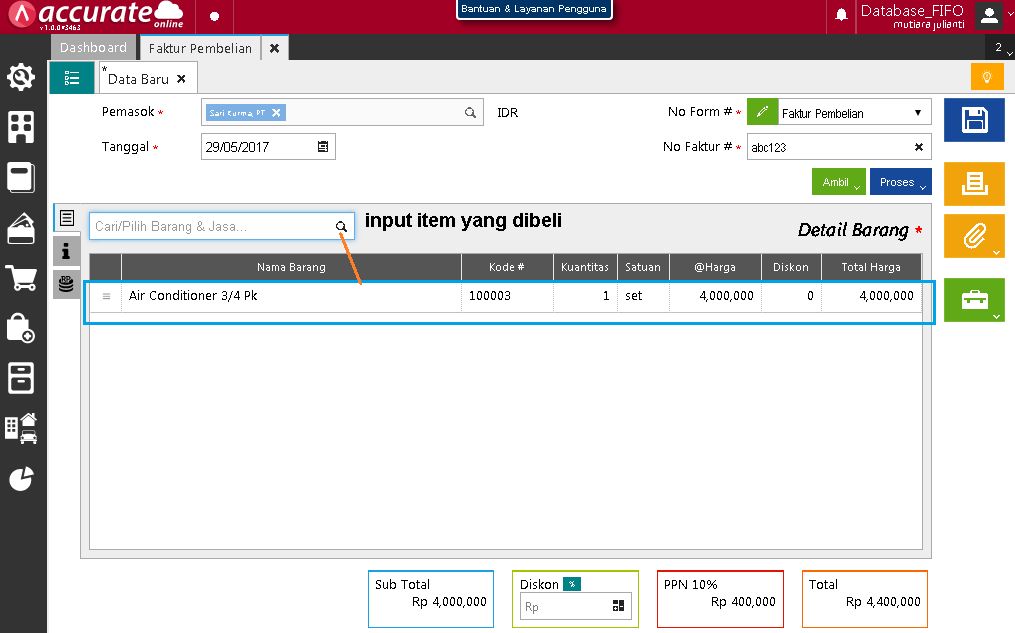This screenshot has height=633, width=1015.
Task: Open the calendar for the Tanggal field
Action: point(322,146)
